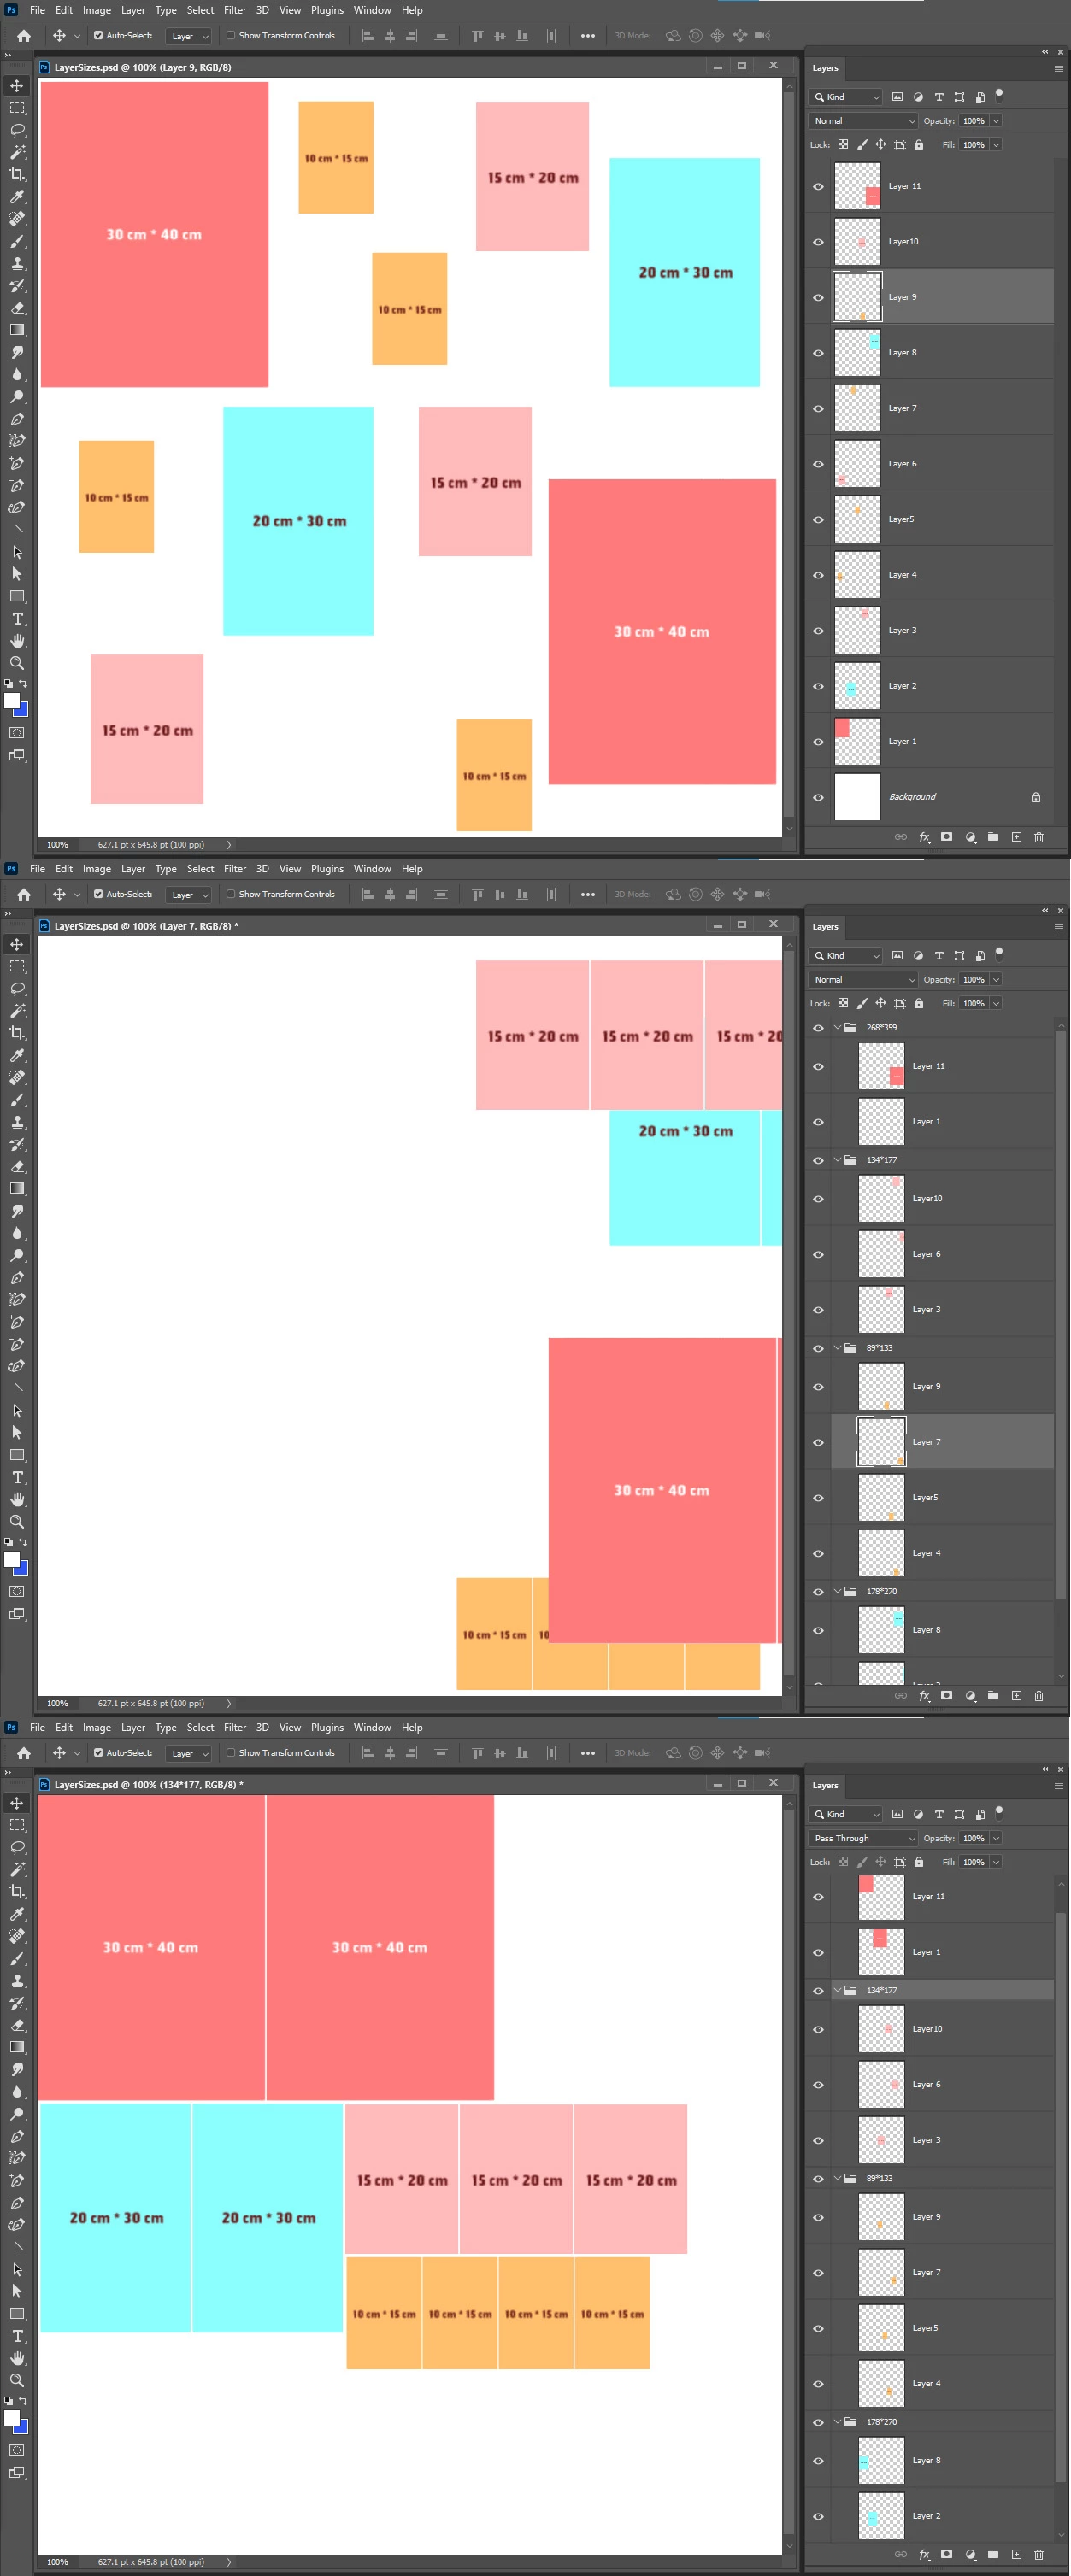1071x2576 pixels.
Task: Select the Hand tool in the Layer 9 window
Action: pos(17,640)
